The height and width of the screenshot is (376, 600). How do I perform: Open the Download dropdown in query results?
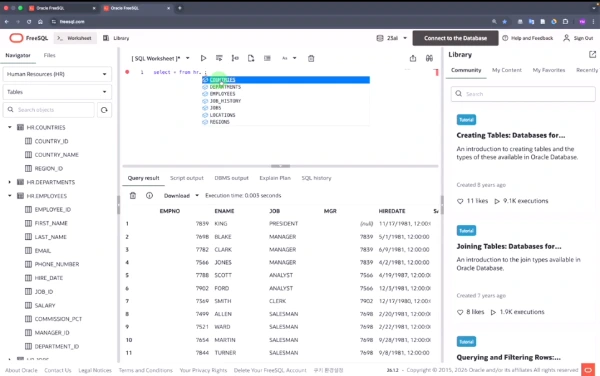[x=181, y=195]
